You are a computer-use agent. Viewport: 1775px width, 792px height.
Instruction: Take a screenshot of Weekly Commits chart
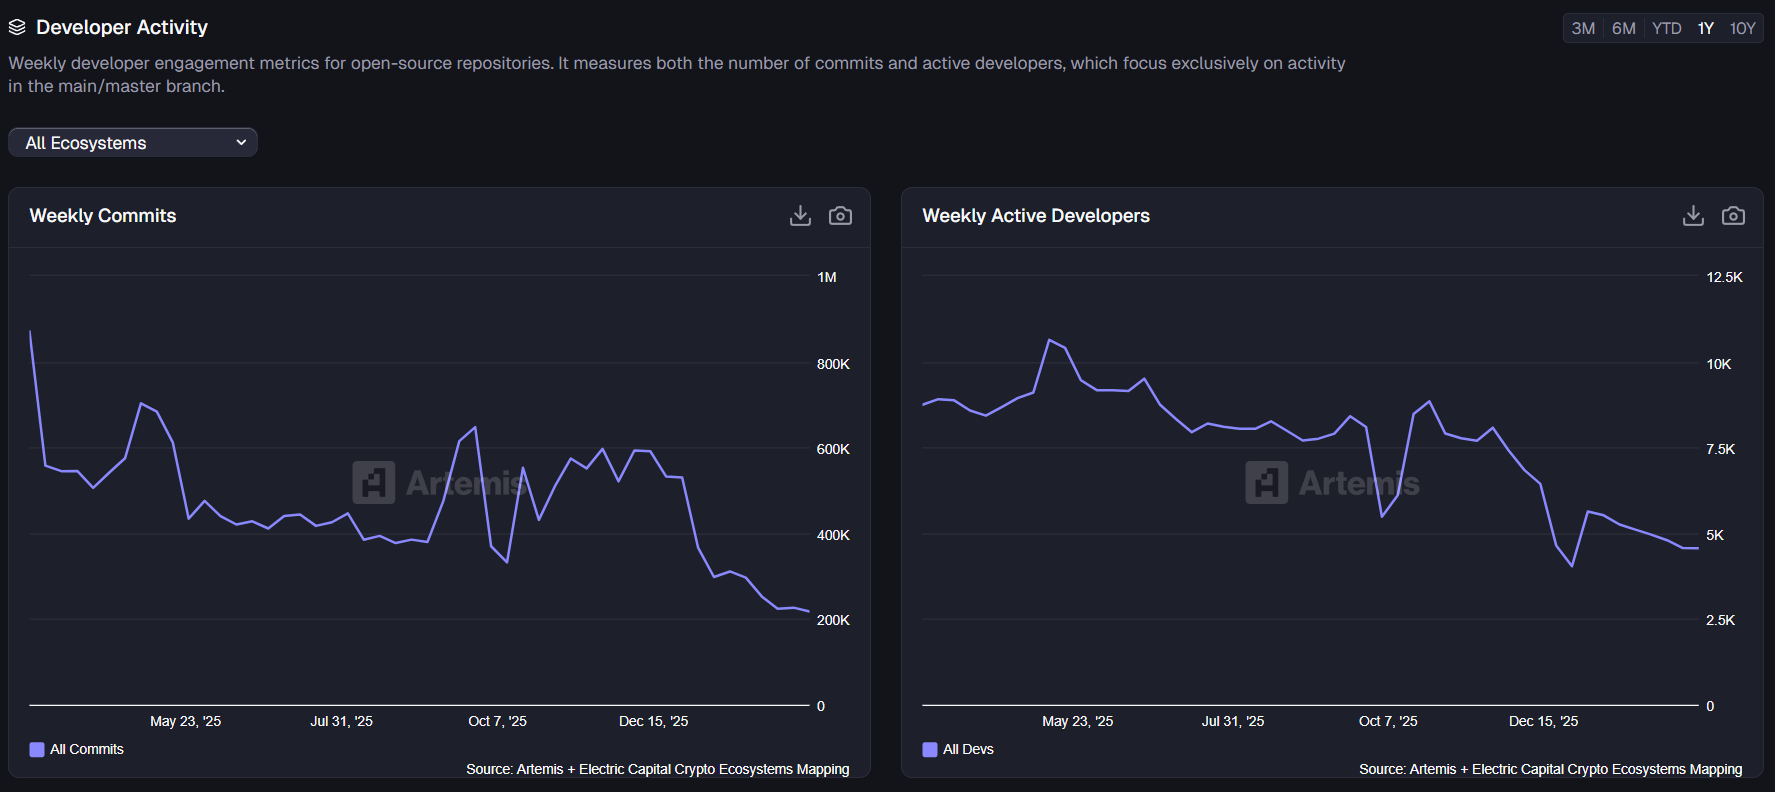[x=840, y=216]
